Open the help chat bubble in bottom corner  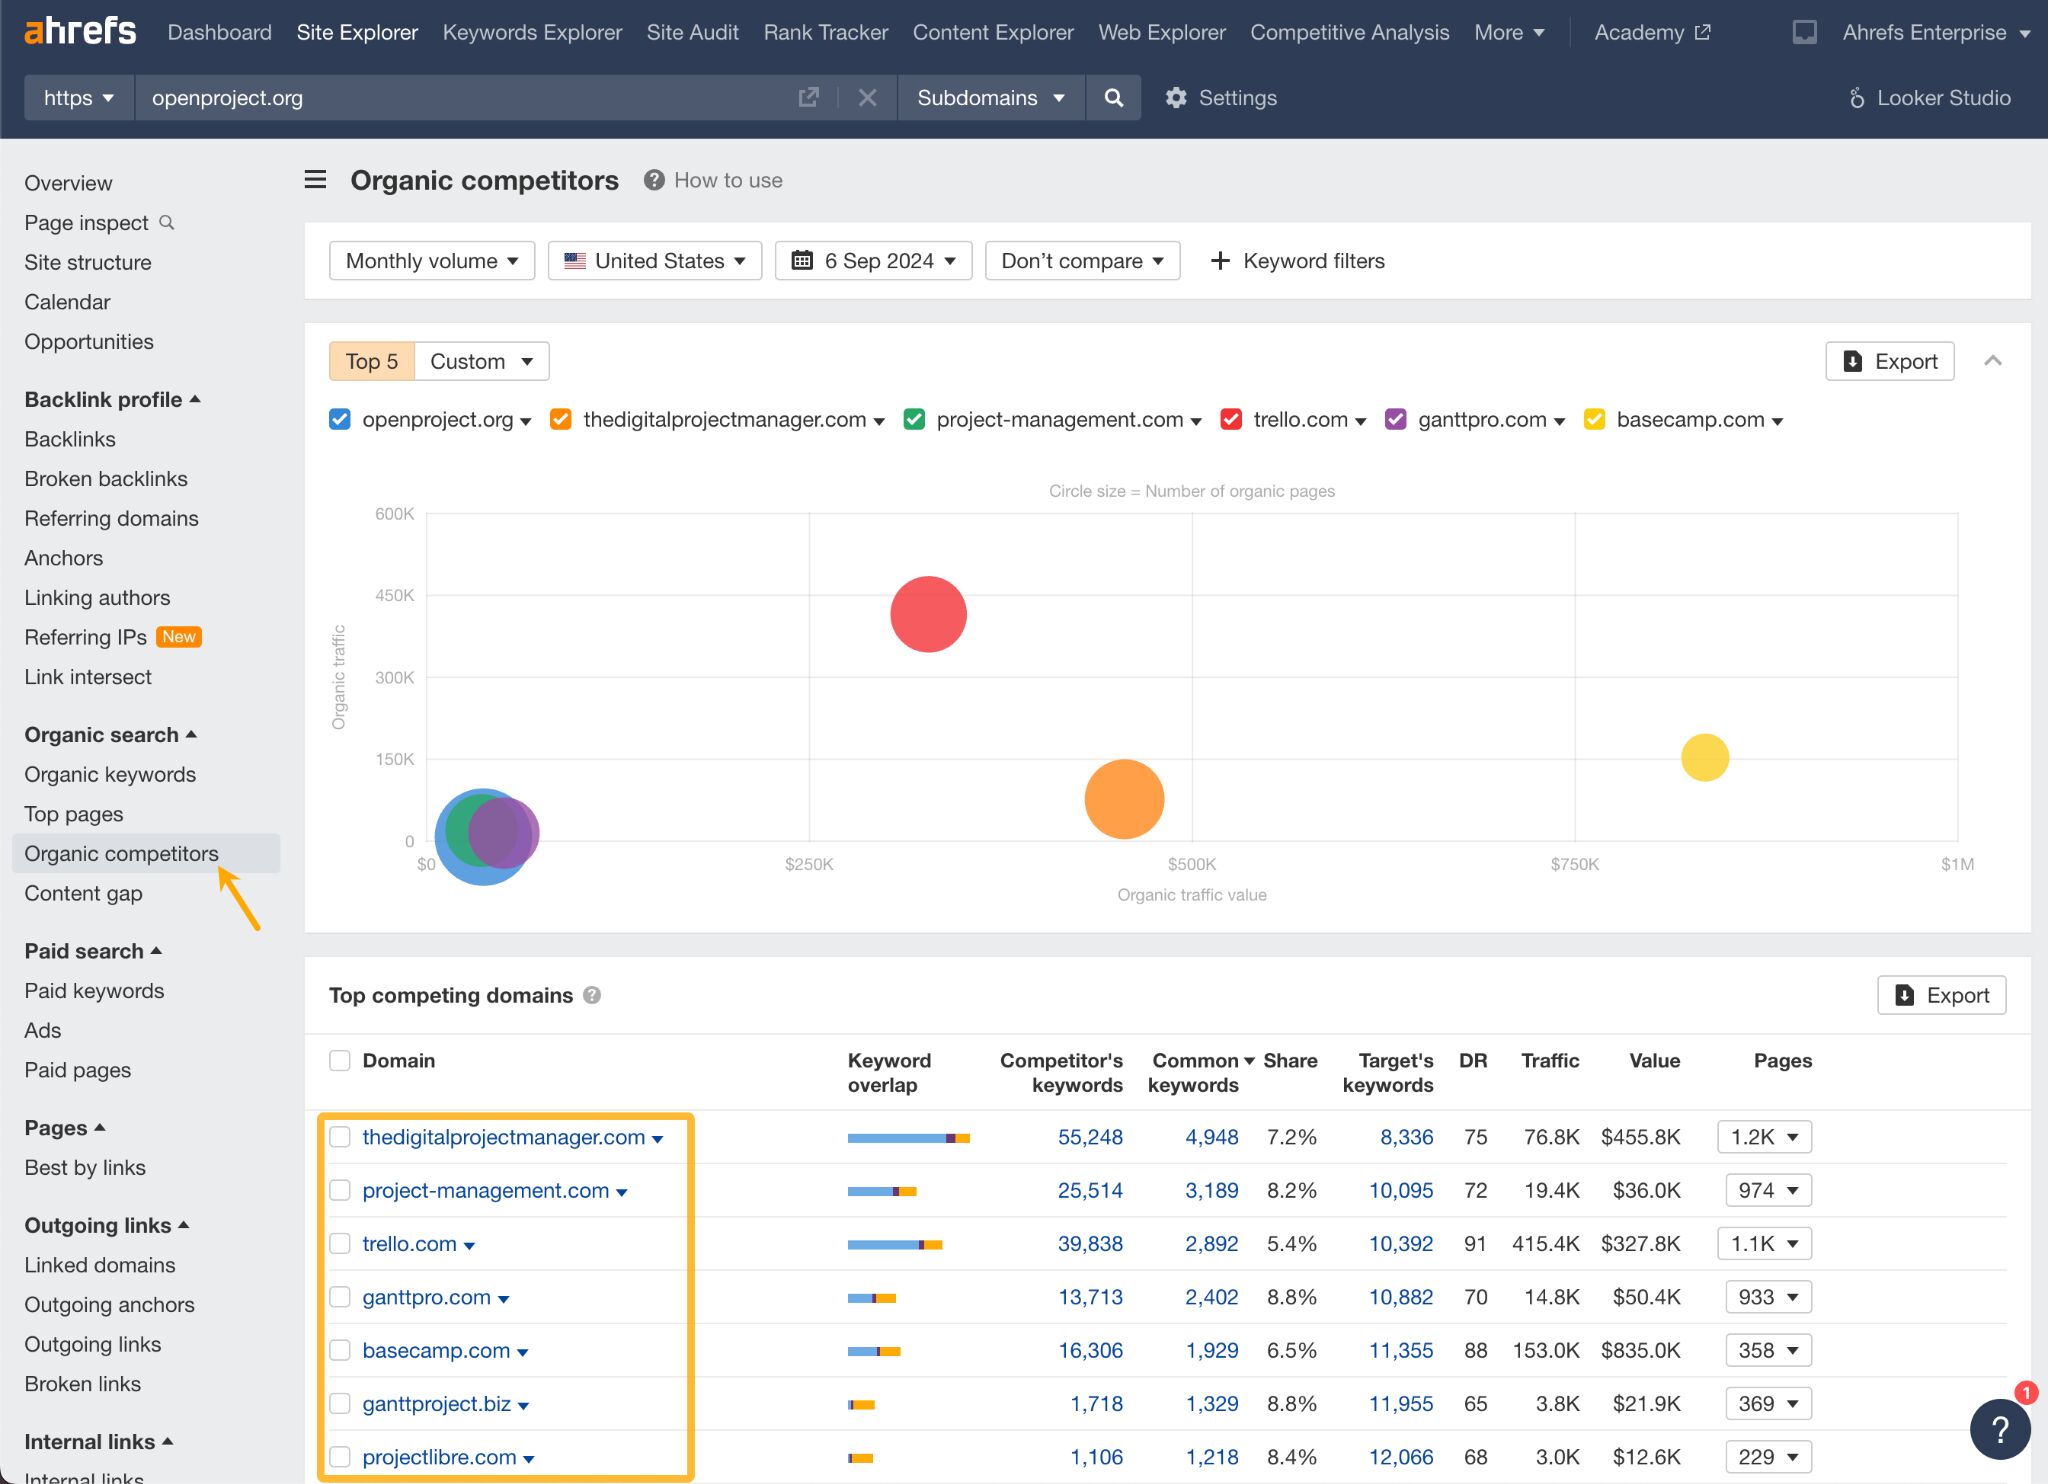[x=1999, y=1429]
